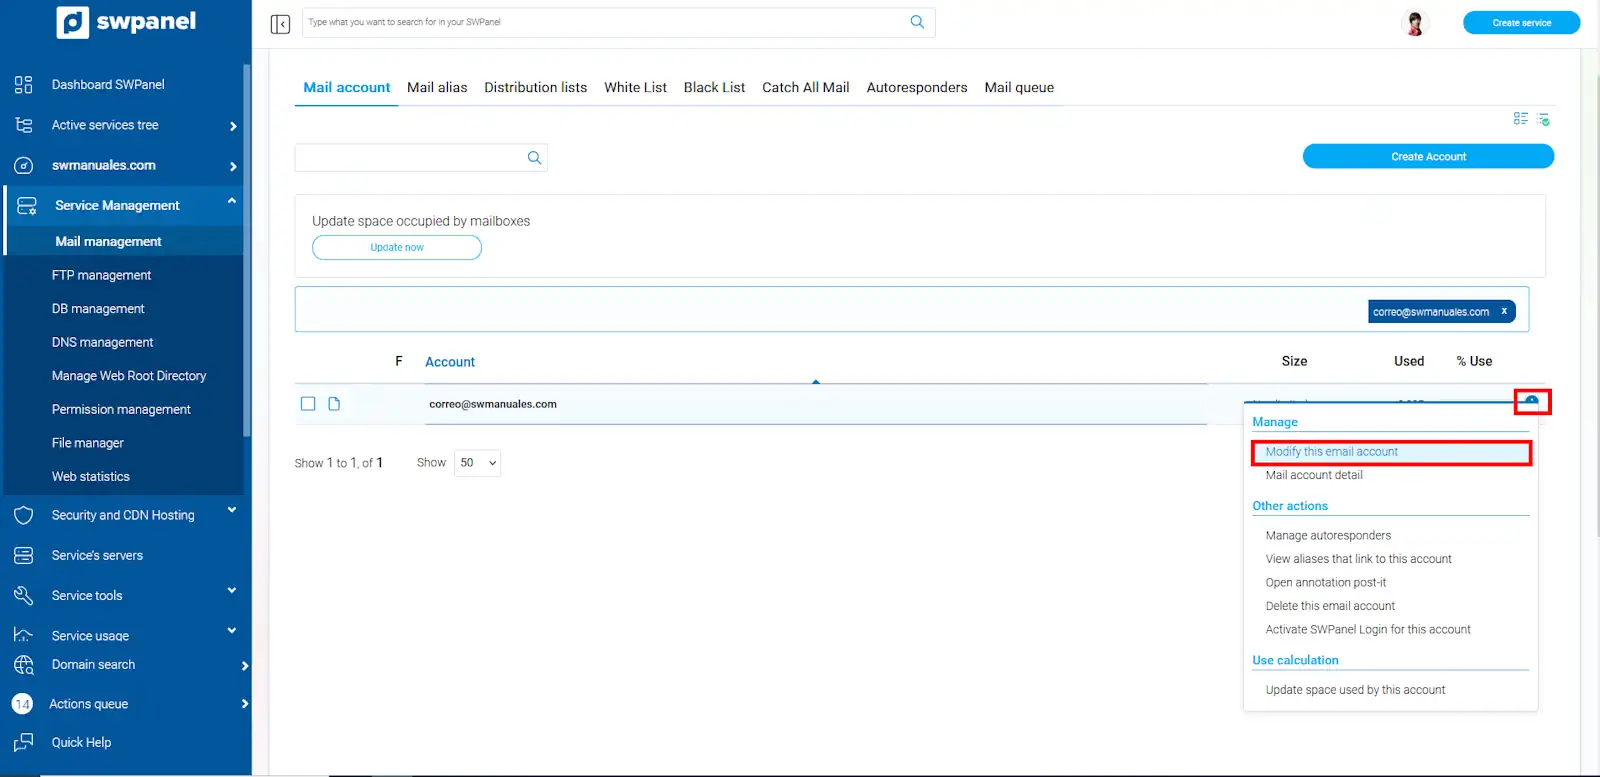
Task: Click the Domain search globe icon
Action: pyautogui.click(x=24, y=664)
